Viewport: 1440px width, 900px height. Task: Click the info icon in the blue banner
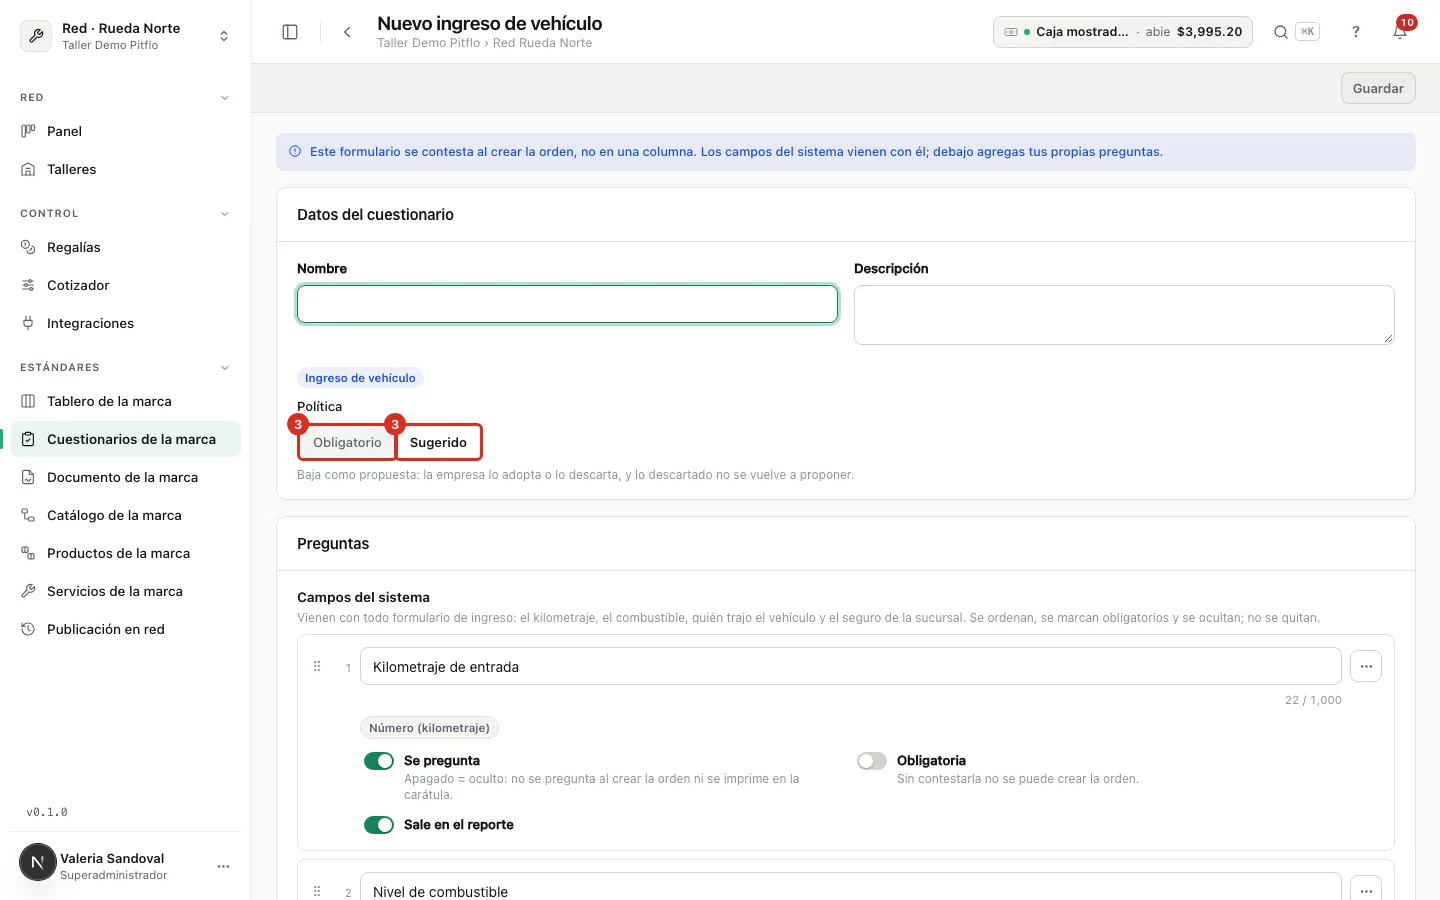(x=295, y=152)
